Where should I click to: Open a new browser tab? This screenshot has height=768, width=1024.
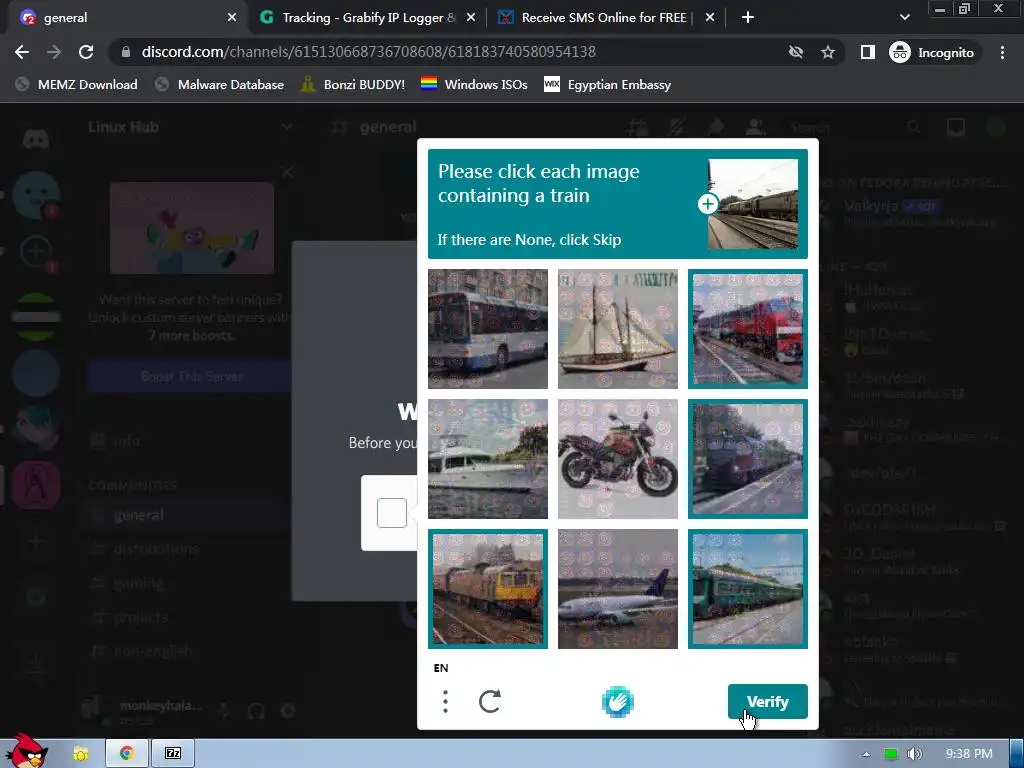(x=748, y=18)
